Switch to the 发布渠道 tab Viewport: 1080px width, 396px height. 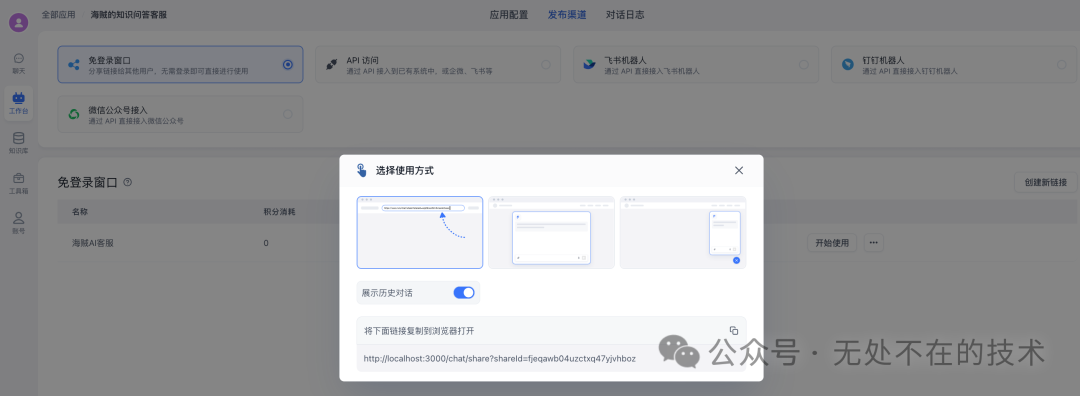point(567,14)
